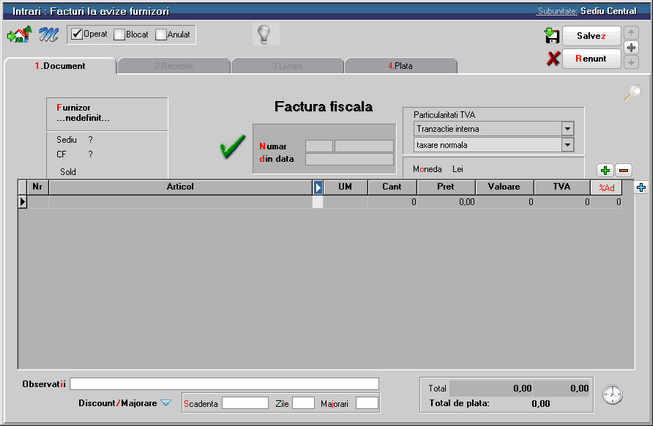
Task: Switch to the 1.Document tab
Action: 60,66
